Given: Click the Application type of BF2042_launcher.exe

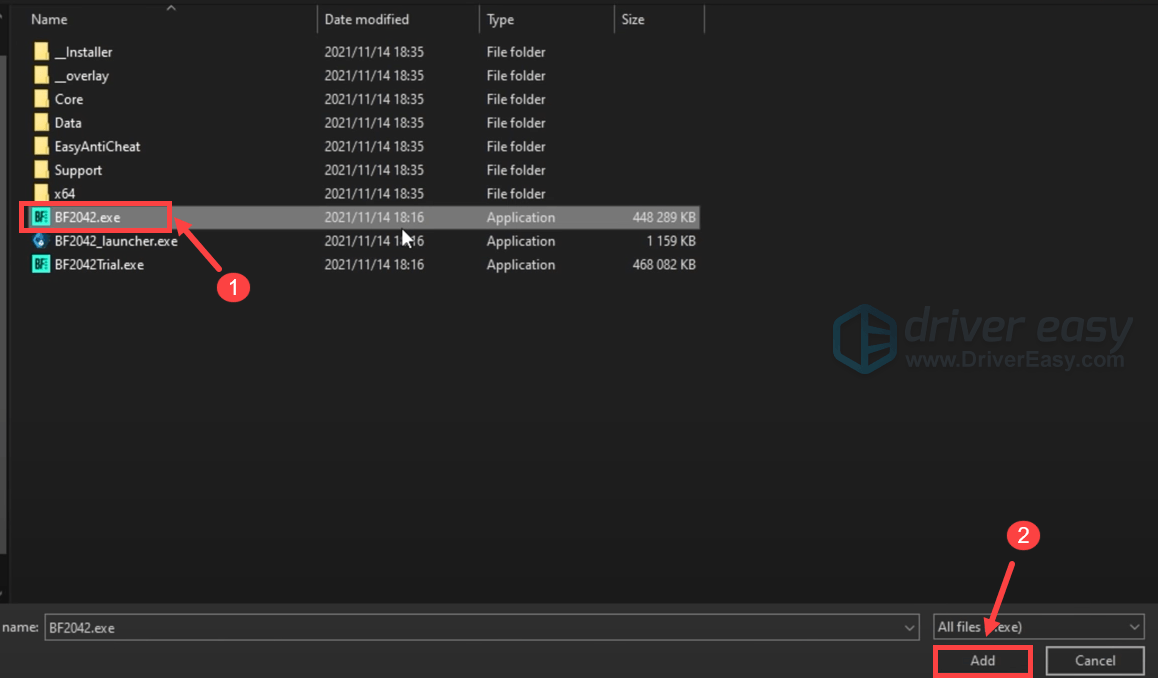Looking at the screenshot, I should pos(521,241).
